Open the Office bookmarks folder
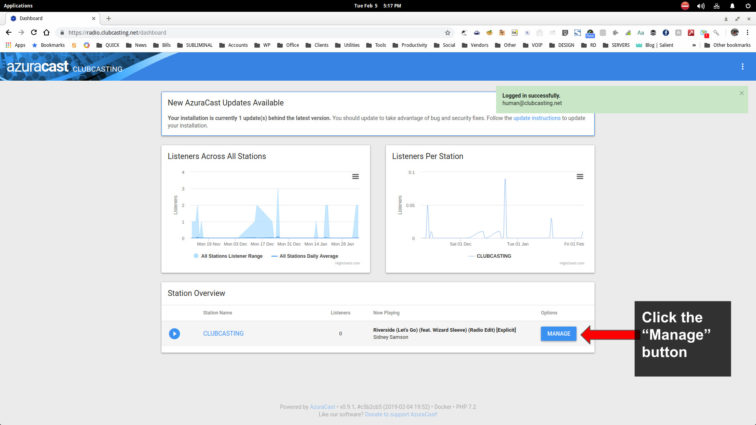756x425 pixels. coord(288,45)
